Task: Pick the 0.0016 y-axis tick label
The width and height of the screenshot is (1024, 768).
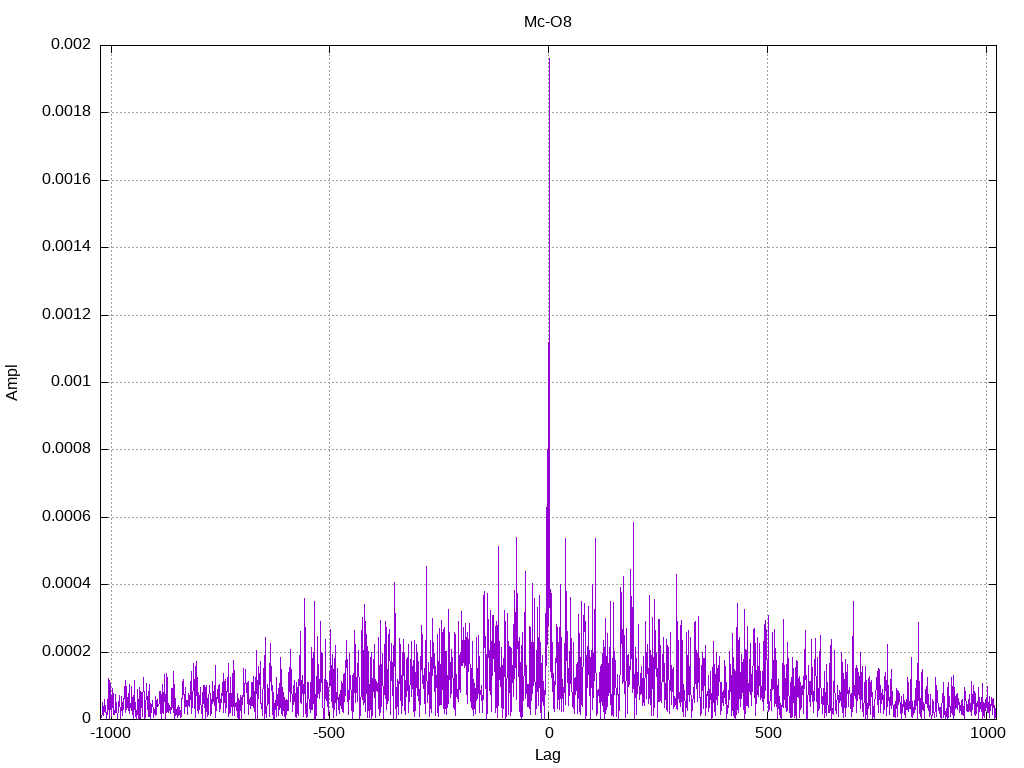Action: pyautogui.click(x=66, y=180)
